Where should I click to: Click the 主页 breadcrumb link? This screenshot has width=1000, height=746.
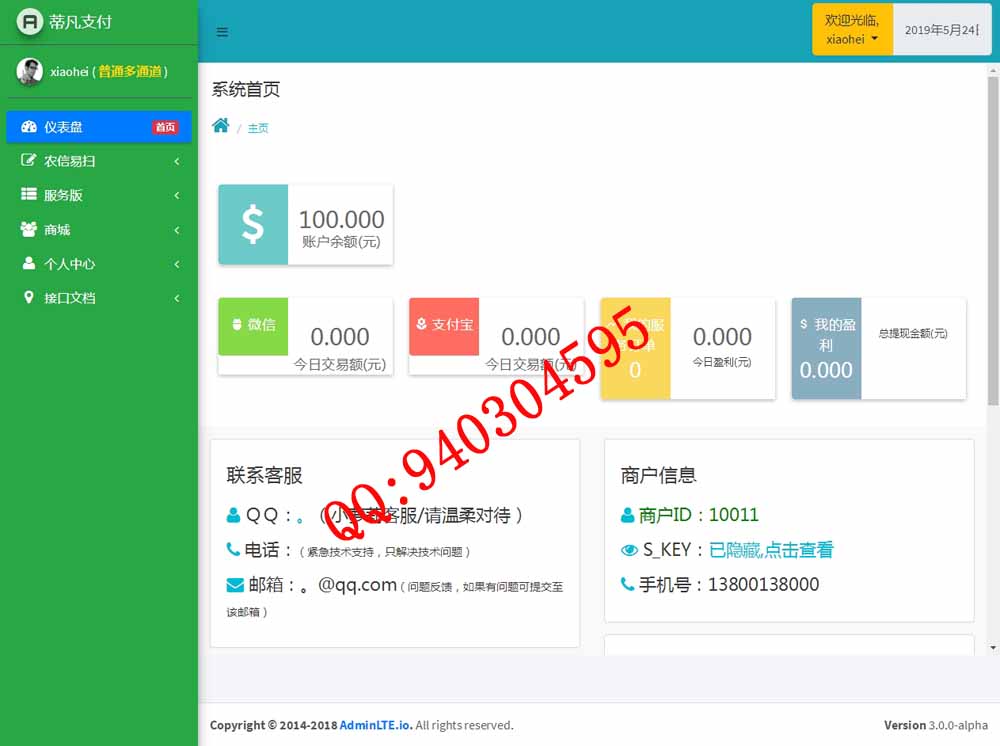[x=258, y=128]
